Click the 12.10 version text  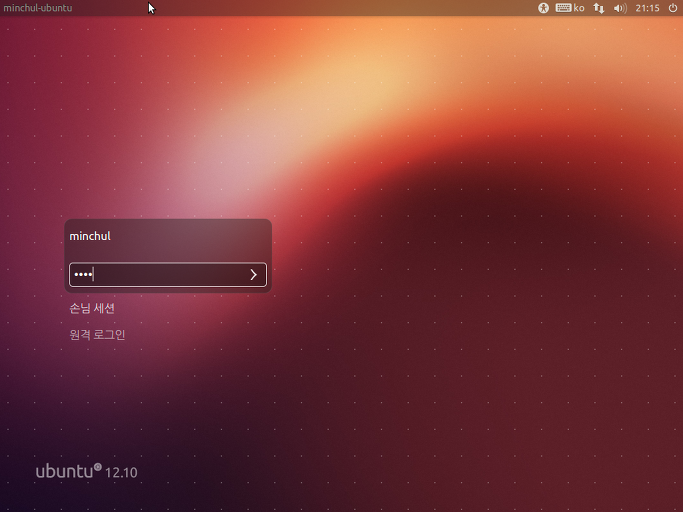click(121, 472)
